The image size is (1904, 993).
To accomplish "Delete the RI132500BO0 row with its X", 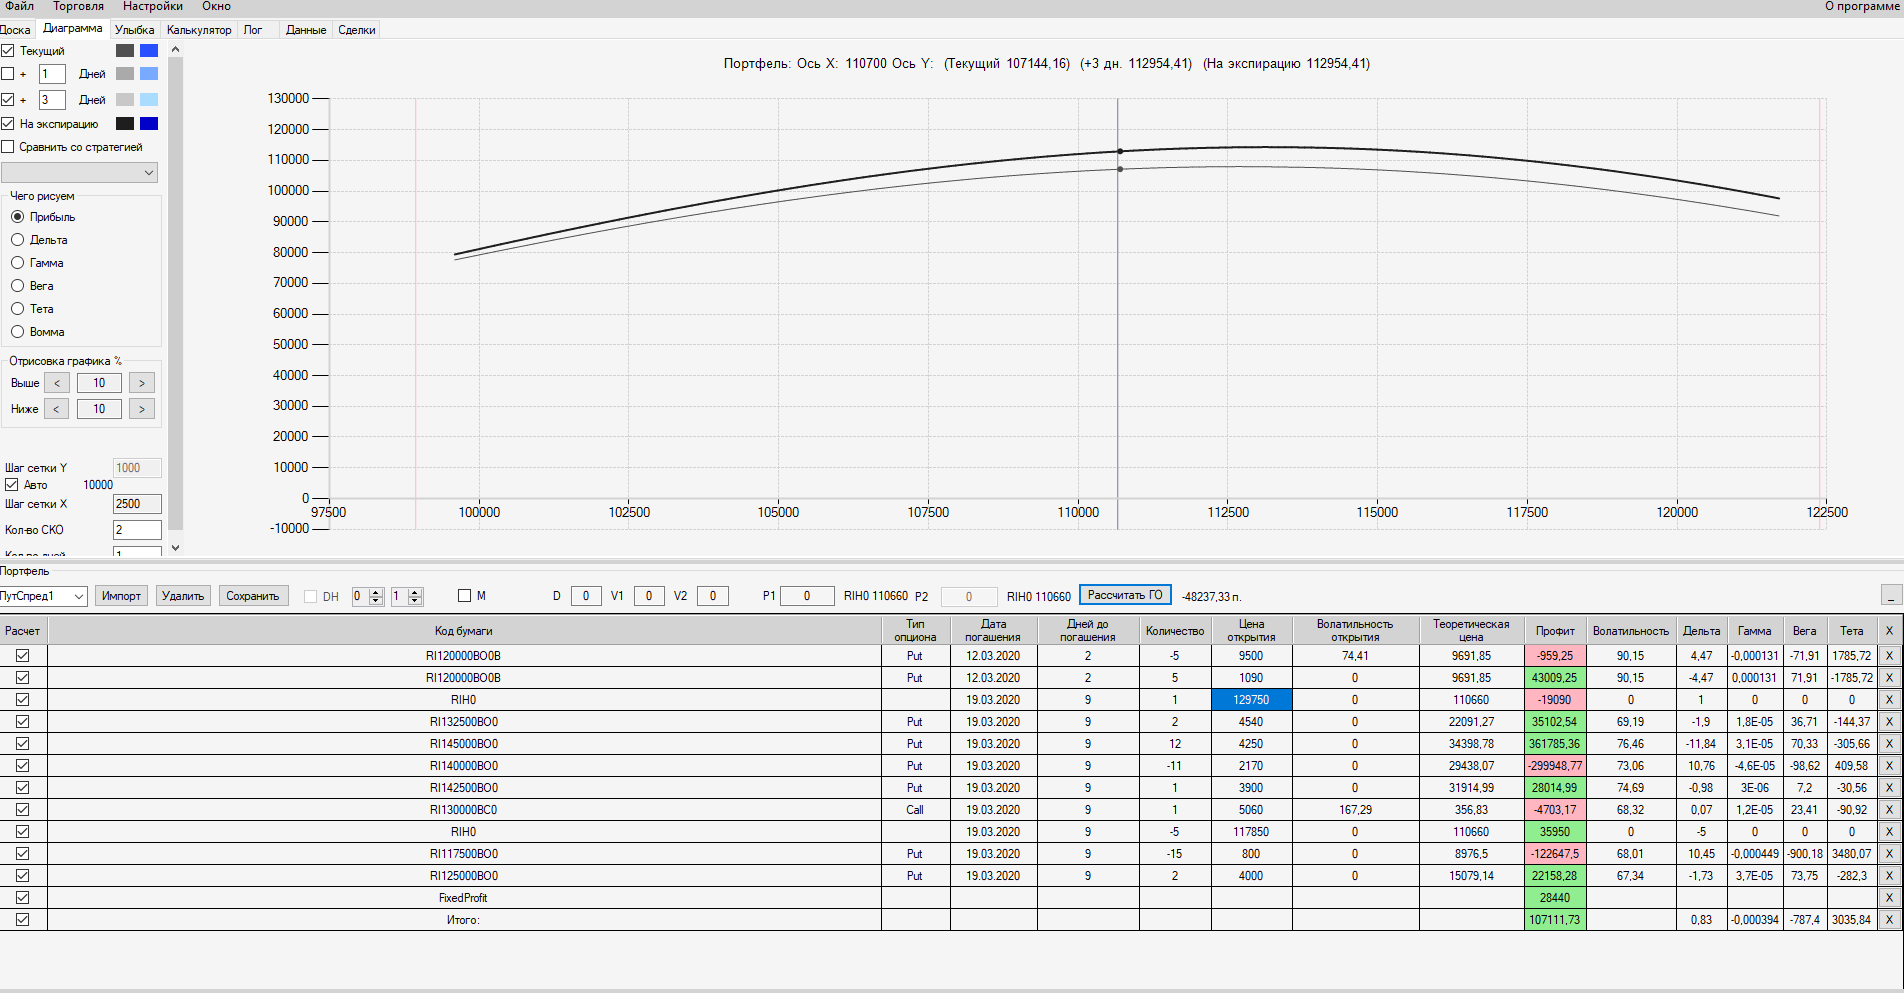I will 1889,722.
